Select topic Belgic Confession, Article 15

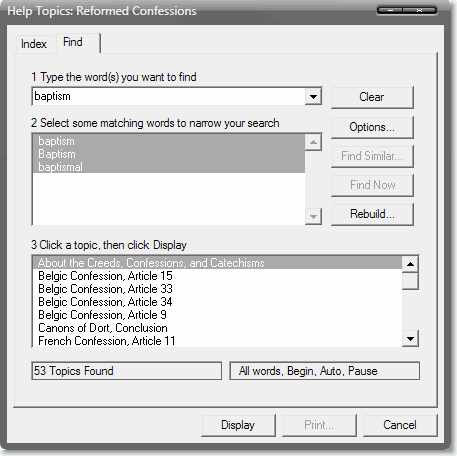(217, 276)
